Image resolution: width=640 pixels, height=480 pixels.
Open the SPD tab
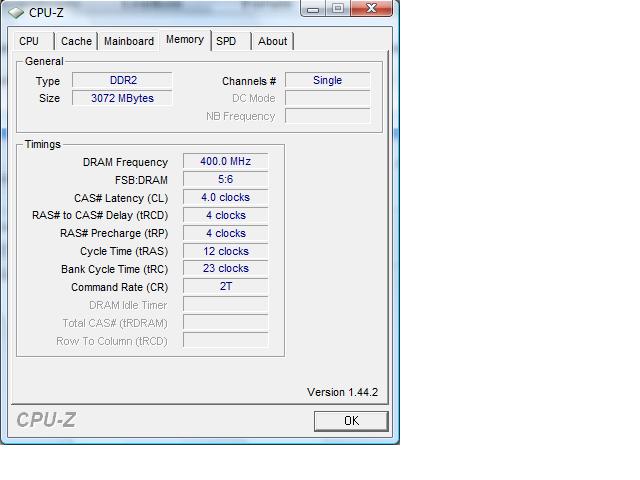[231, 41]
